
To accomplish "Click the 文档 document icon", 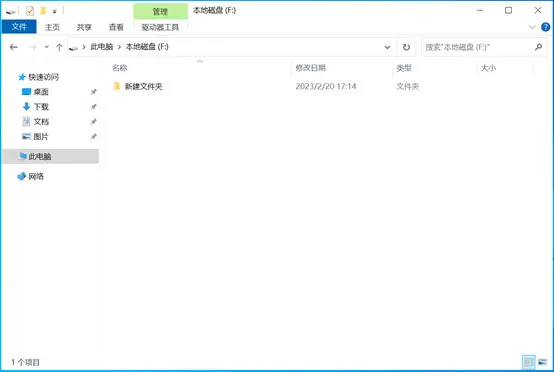I will pos(26,122).
